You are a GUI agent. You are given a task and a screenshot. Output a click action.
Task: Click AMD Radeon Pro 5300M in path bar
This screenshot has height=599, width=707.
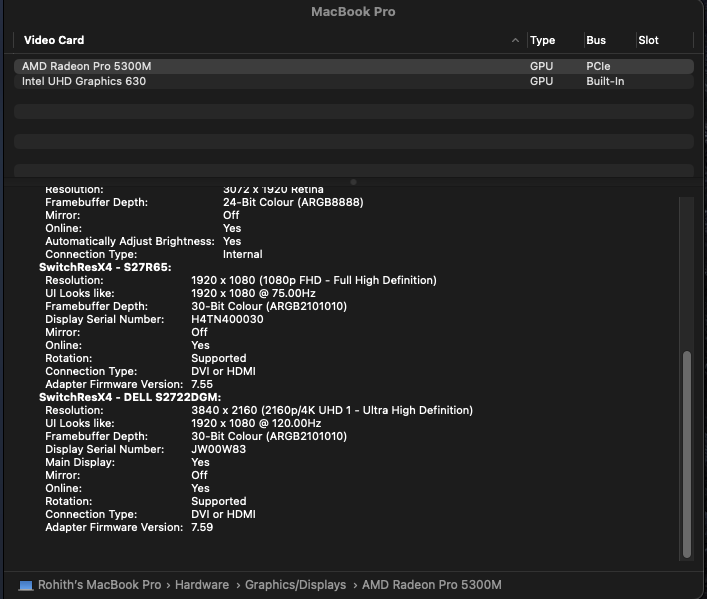(x=432, y=585)
